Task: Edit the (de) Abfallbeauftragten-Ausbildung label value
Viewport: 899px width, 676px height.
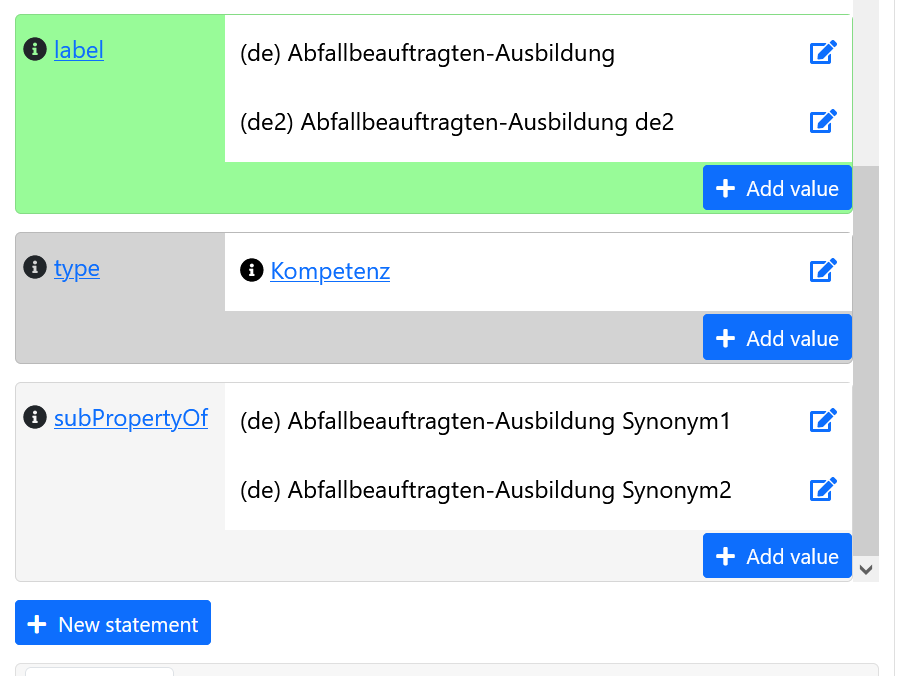Action: click(x=823, y=52)
